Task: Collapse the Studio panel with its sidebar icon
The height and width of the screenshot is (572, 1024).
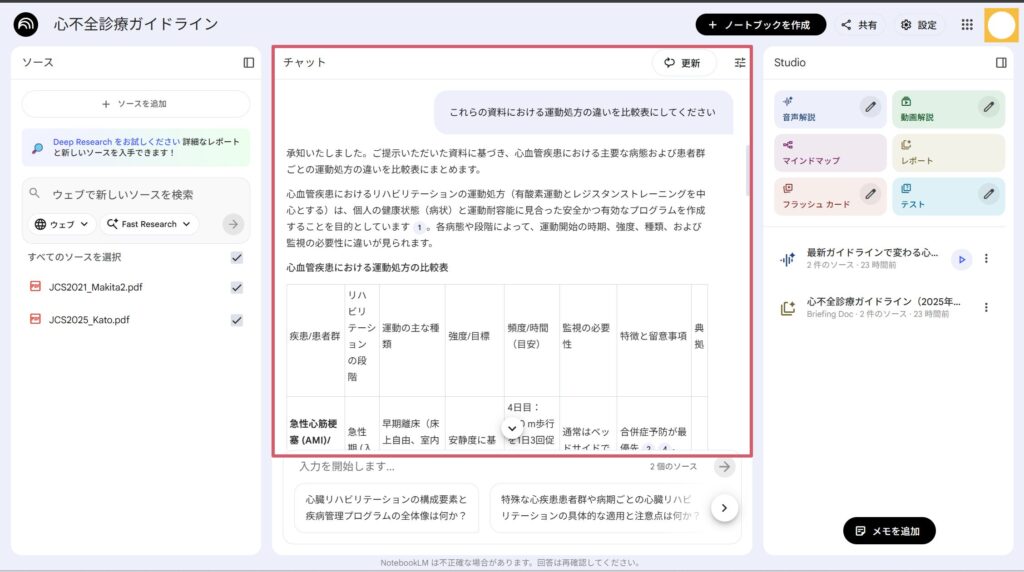Action: (1001, 62)
